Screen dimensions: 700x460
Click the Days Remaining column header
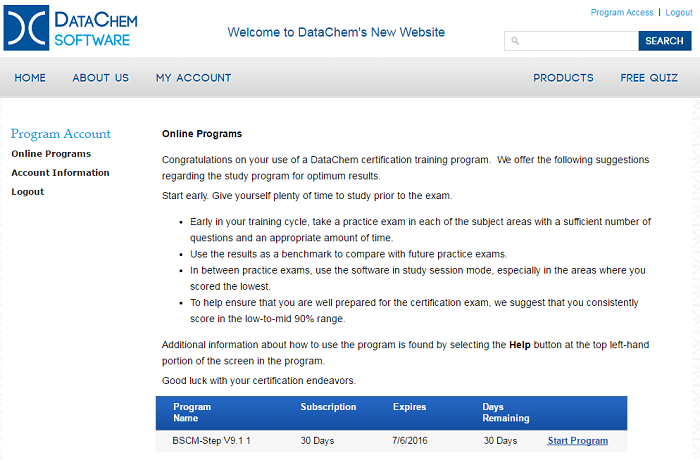(506, 412)
